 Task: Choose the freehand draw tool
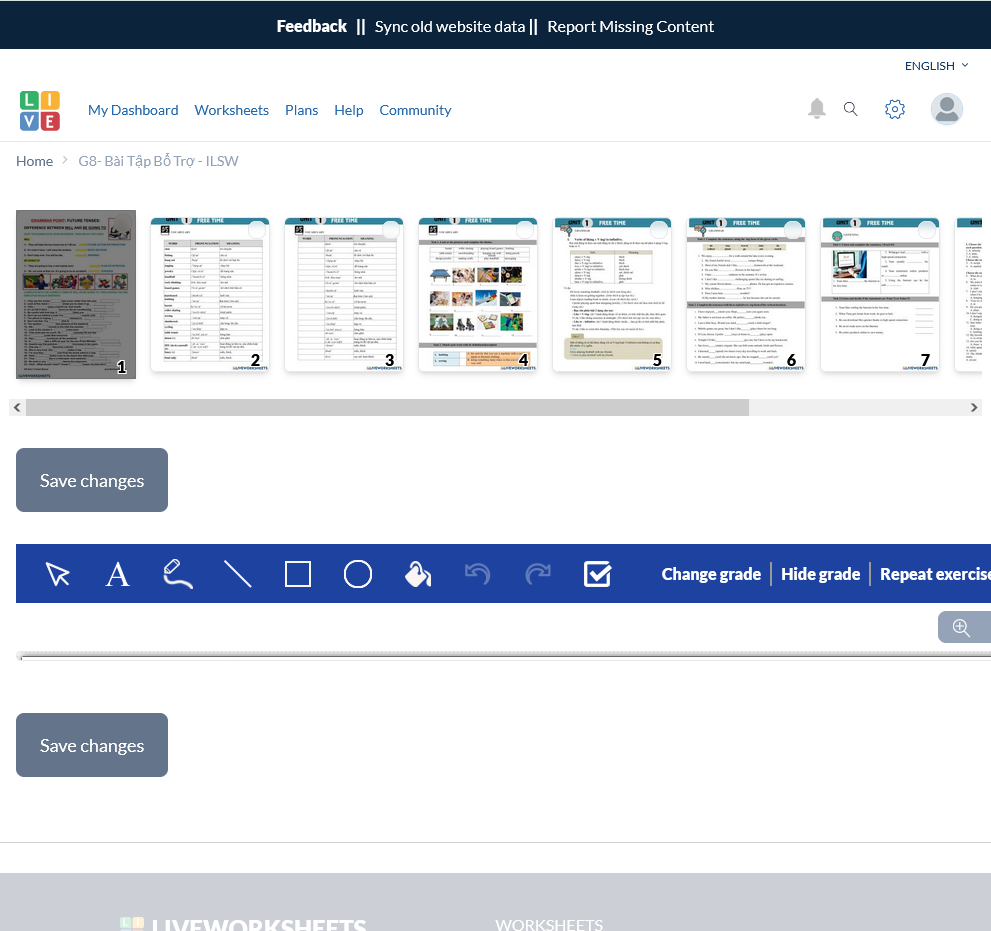coord(177,573)
